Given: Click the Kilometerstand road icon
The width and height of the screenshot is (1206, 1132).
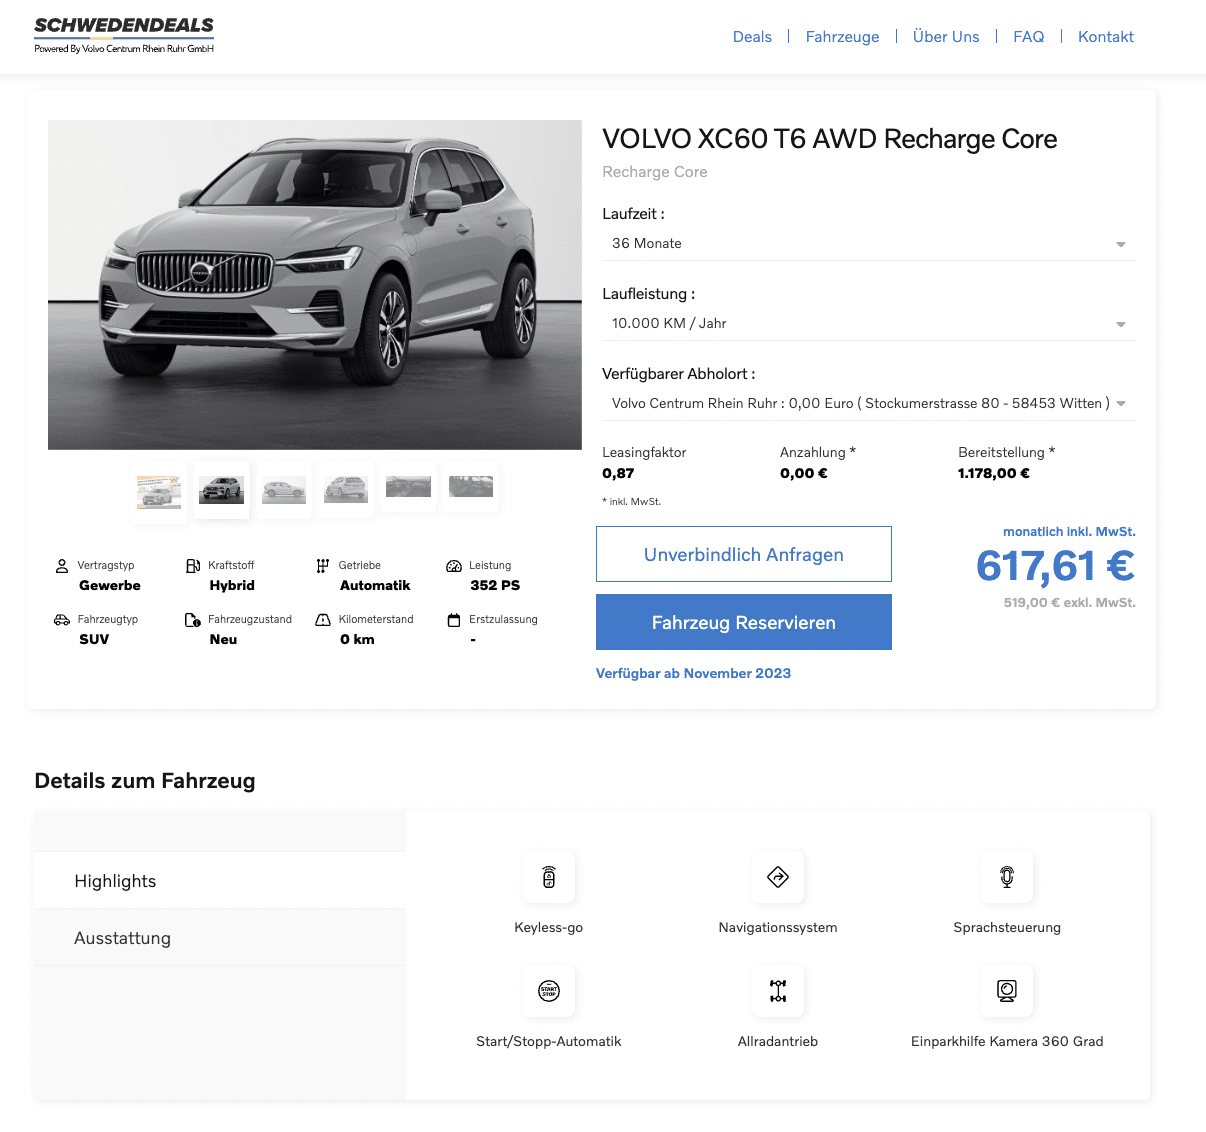Looking at the screenshot, I should [x=323, y=620].
